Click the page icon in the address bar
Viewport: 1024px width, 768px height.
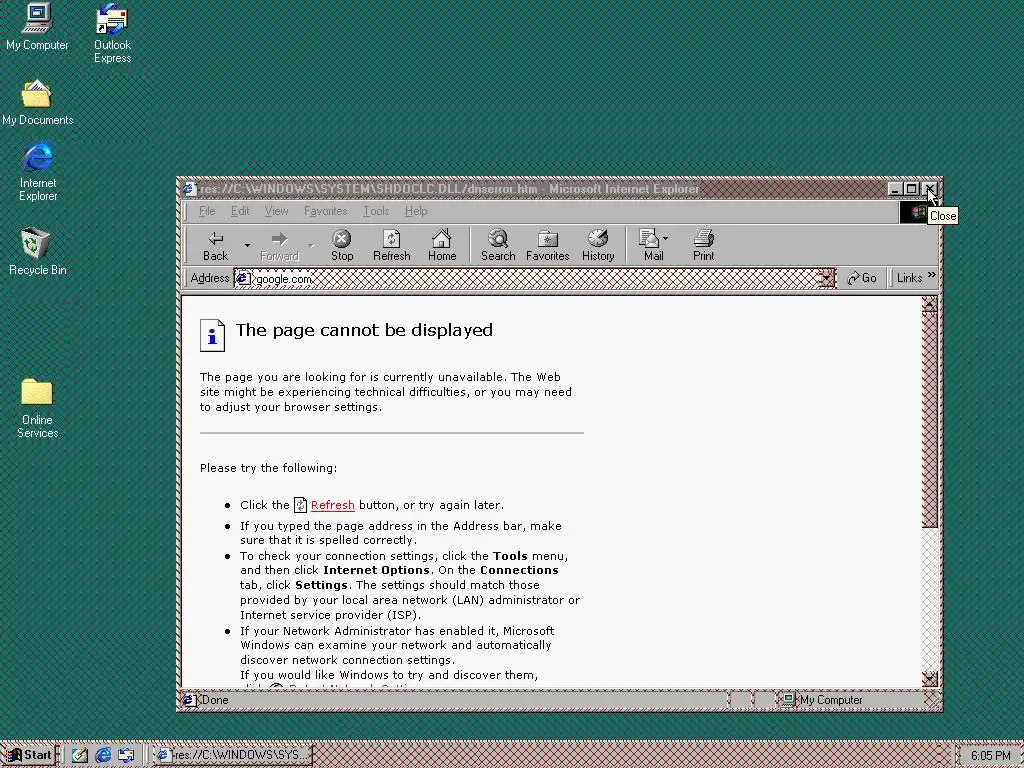tap(243, 279)
